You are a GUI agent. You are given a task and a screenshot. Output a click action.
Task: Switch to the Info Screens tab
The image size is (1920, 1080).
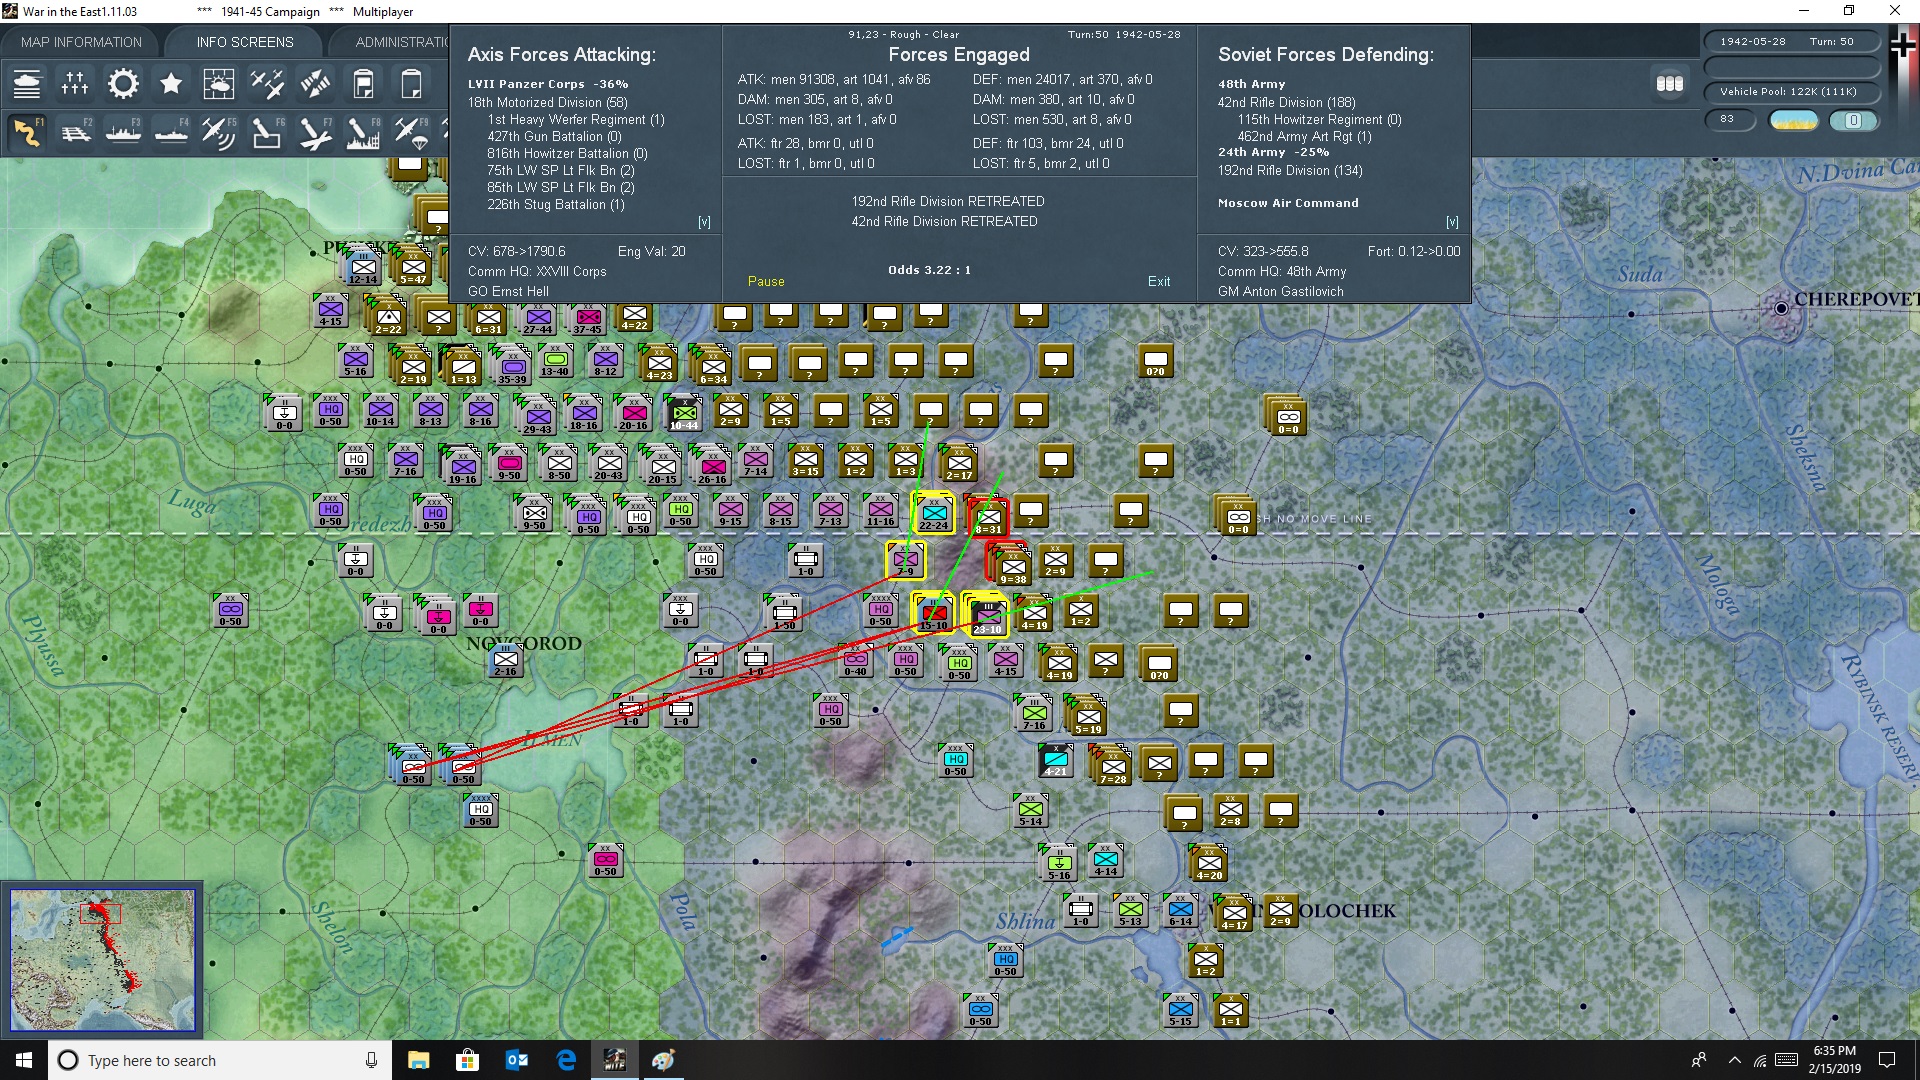tap(245, 42)
